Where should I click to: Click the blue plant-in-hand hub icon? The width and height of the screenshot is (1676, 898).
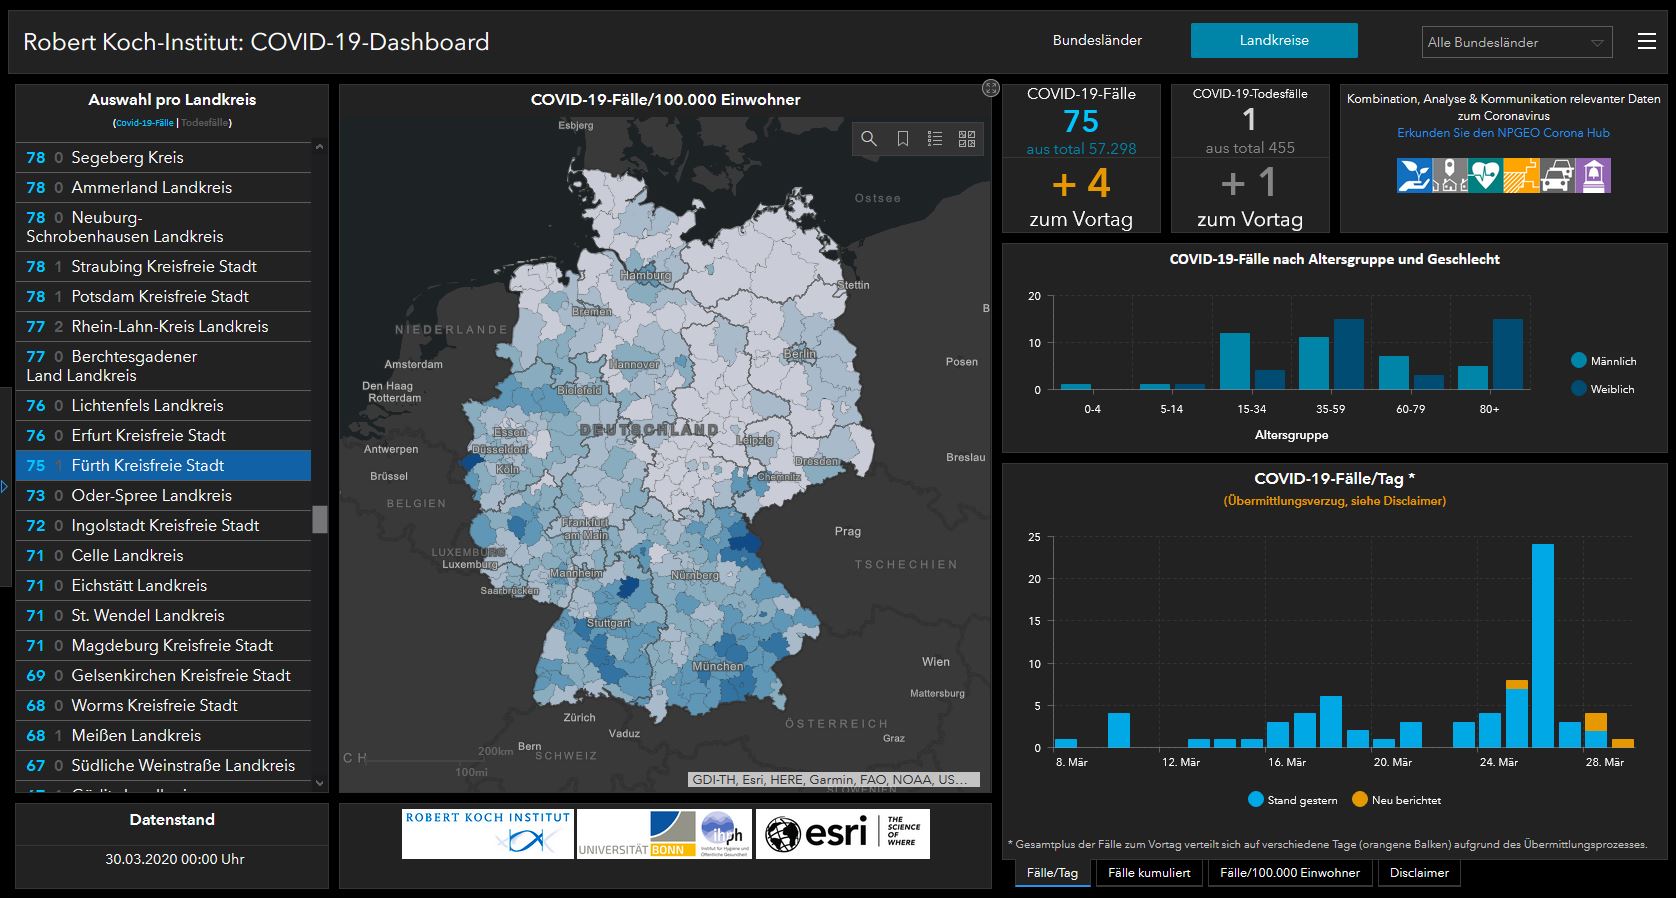(1414, 175)
